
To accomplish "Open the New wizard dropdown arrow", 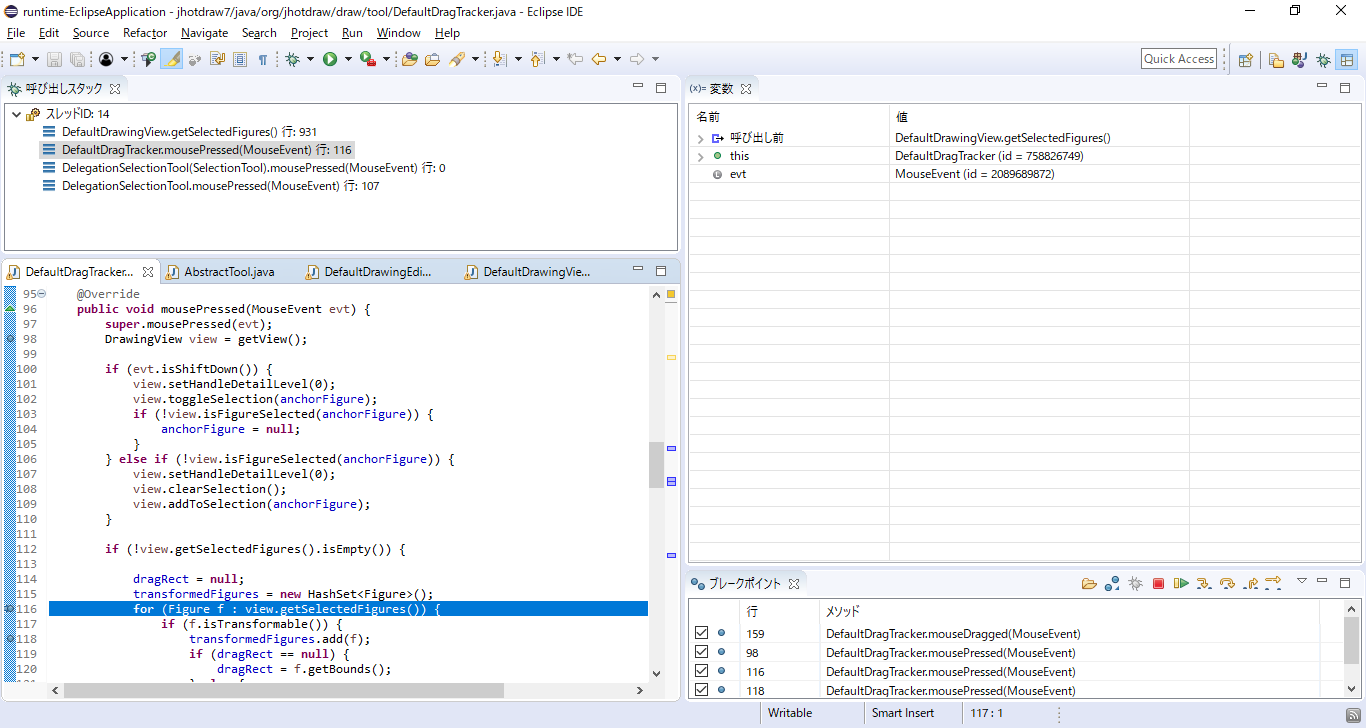I will [35, 59].
